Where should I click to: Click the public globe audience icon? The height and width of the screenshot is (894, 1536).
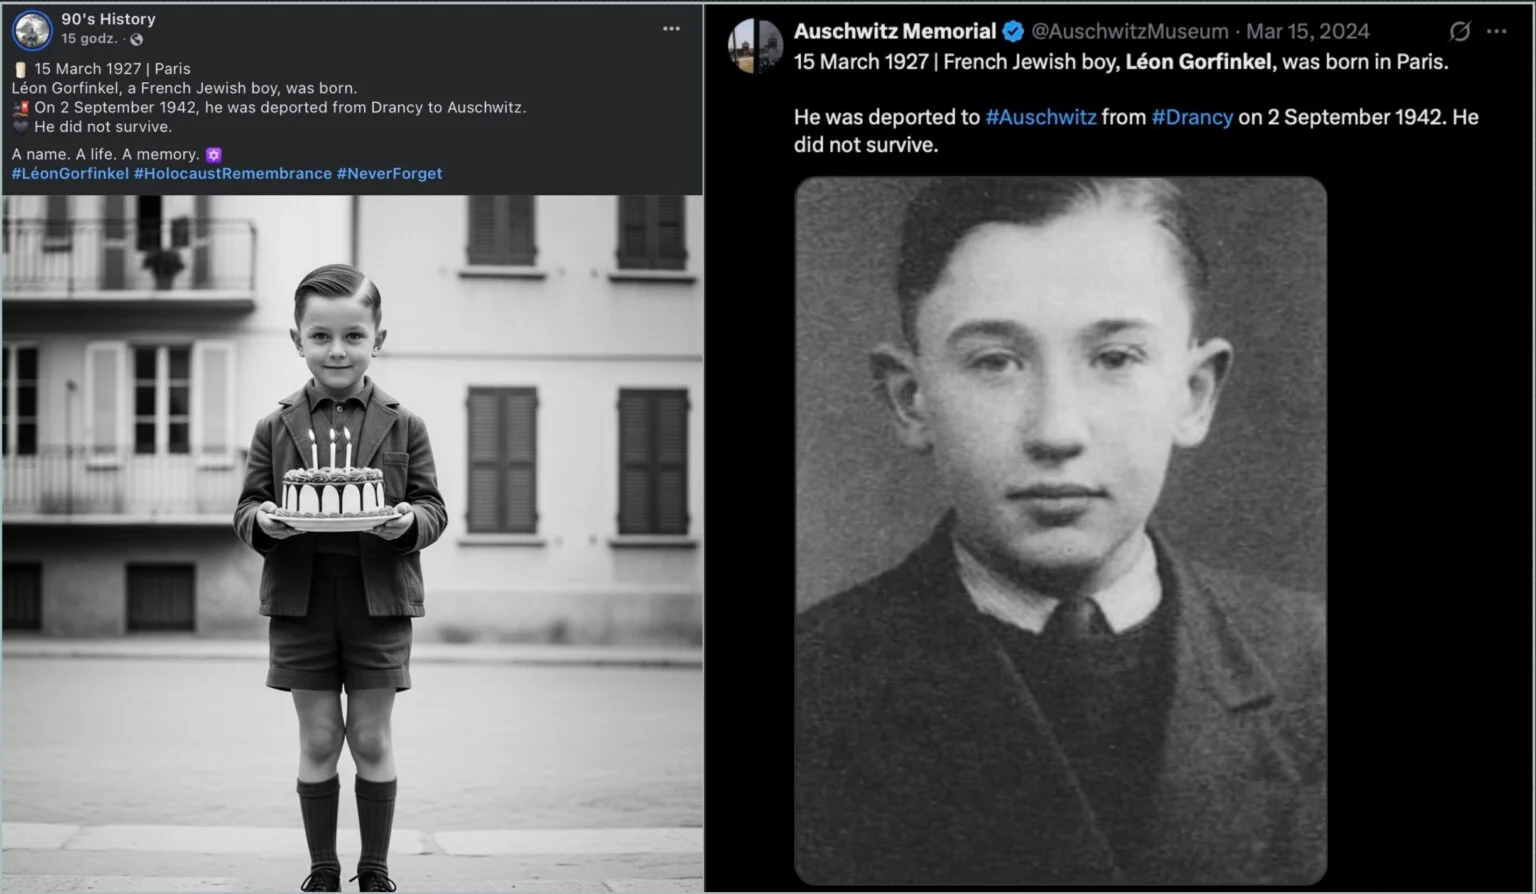pos(137,39)
